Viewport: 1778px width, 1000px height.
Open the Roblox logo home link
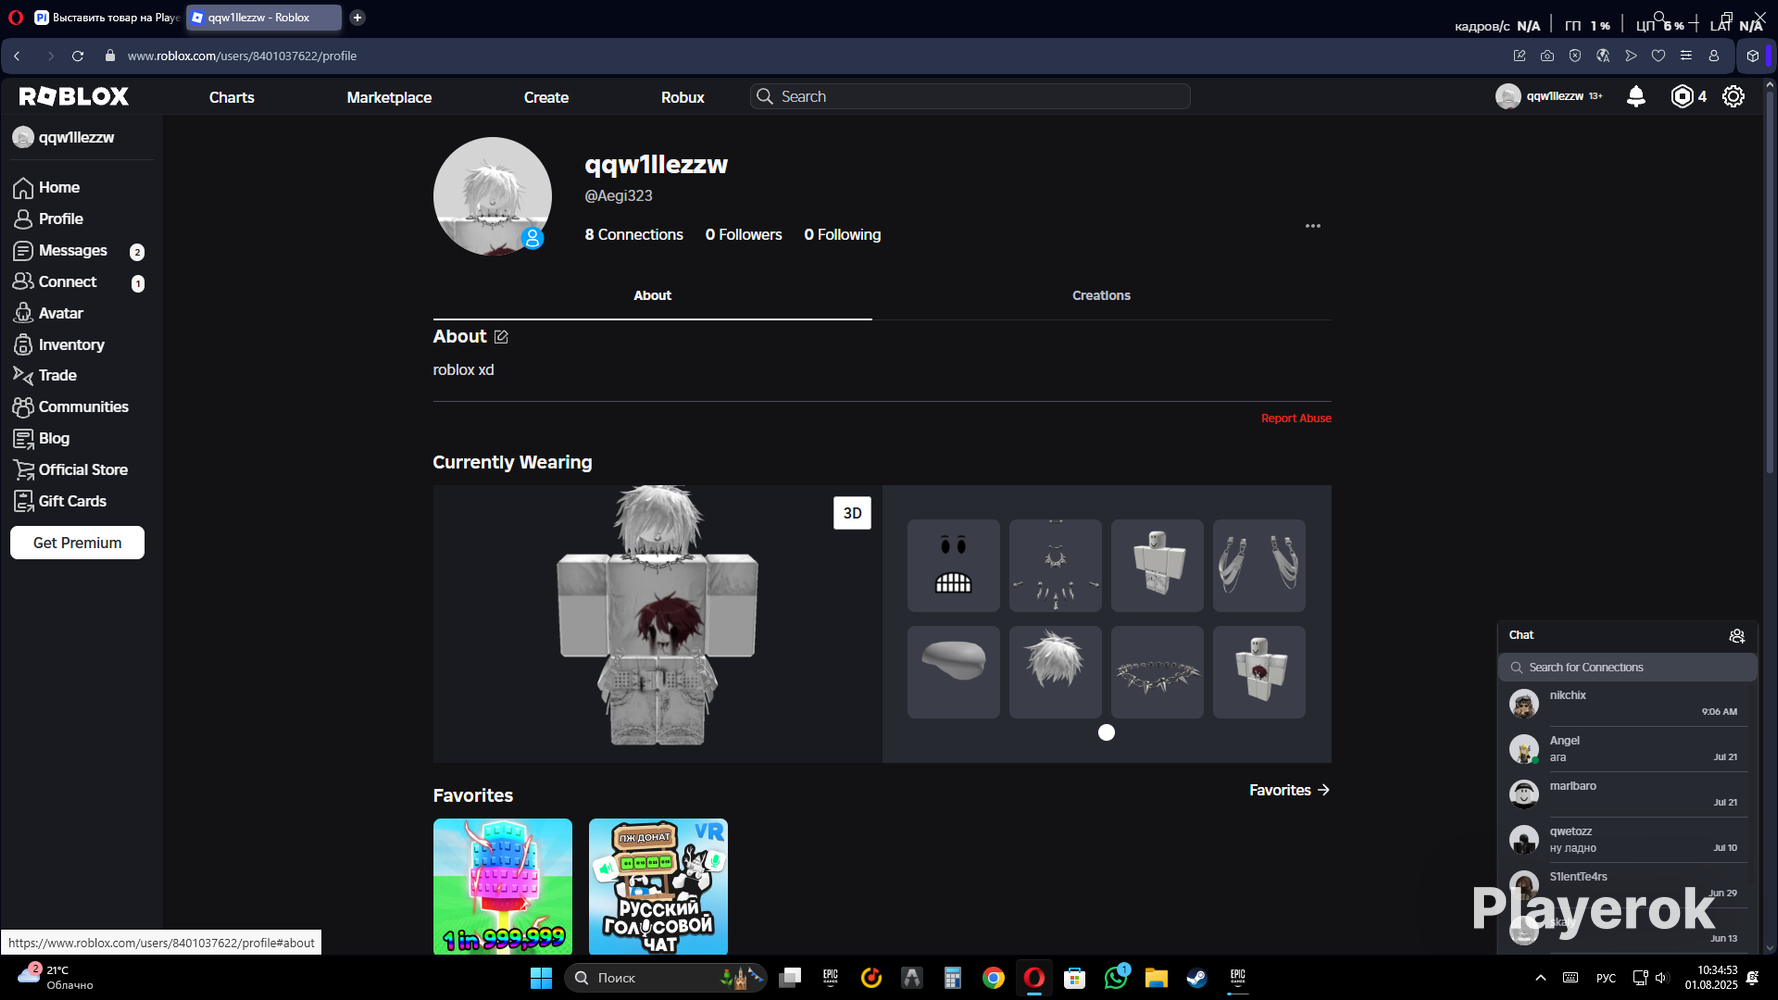(x=74, y=96)
